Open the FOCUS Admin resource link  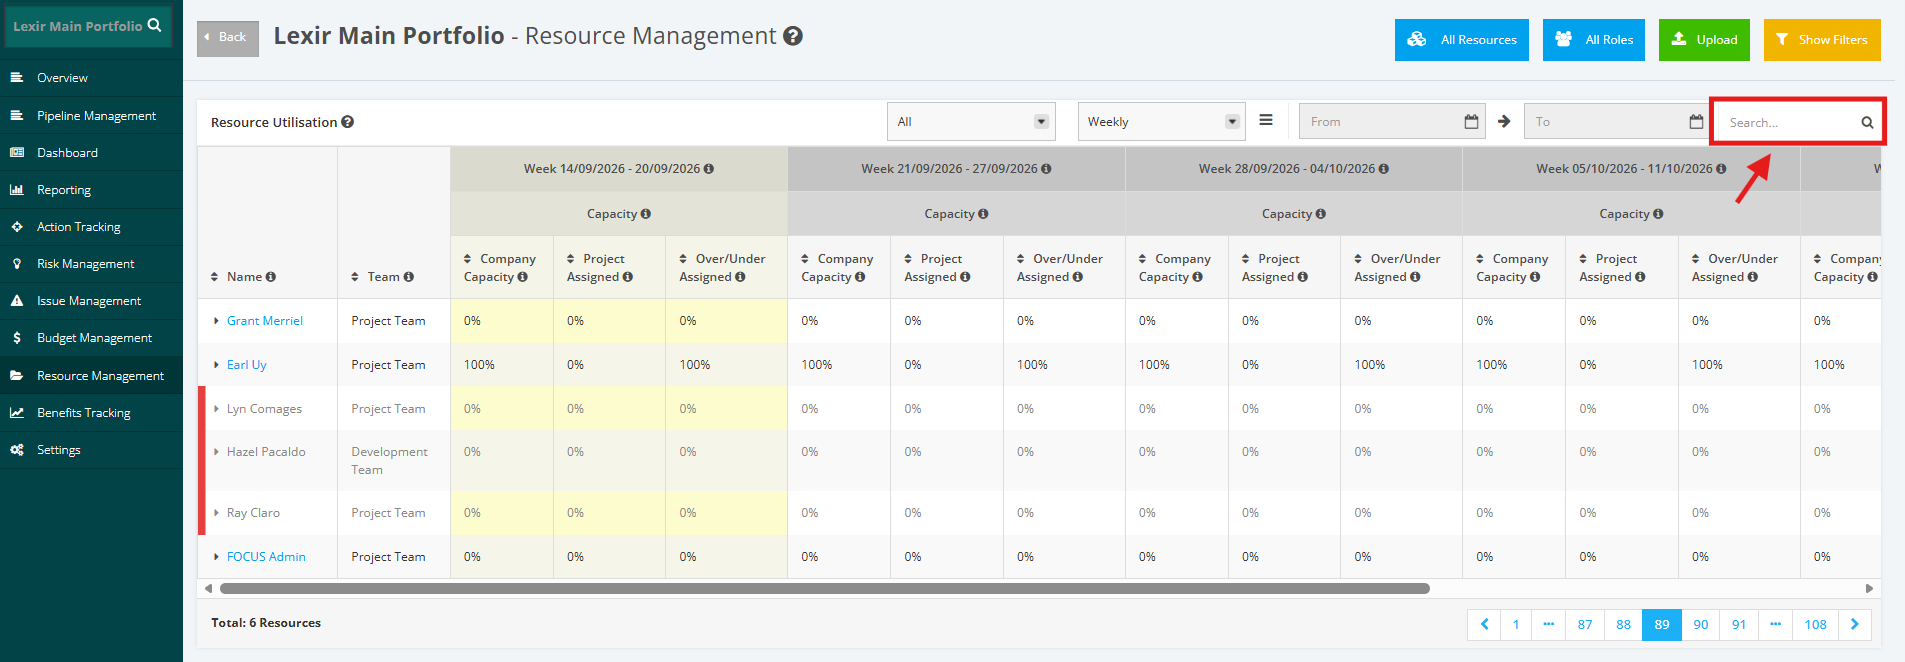(266, 557)
